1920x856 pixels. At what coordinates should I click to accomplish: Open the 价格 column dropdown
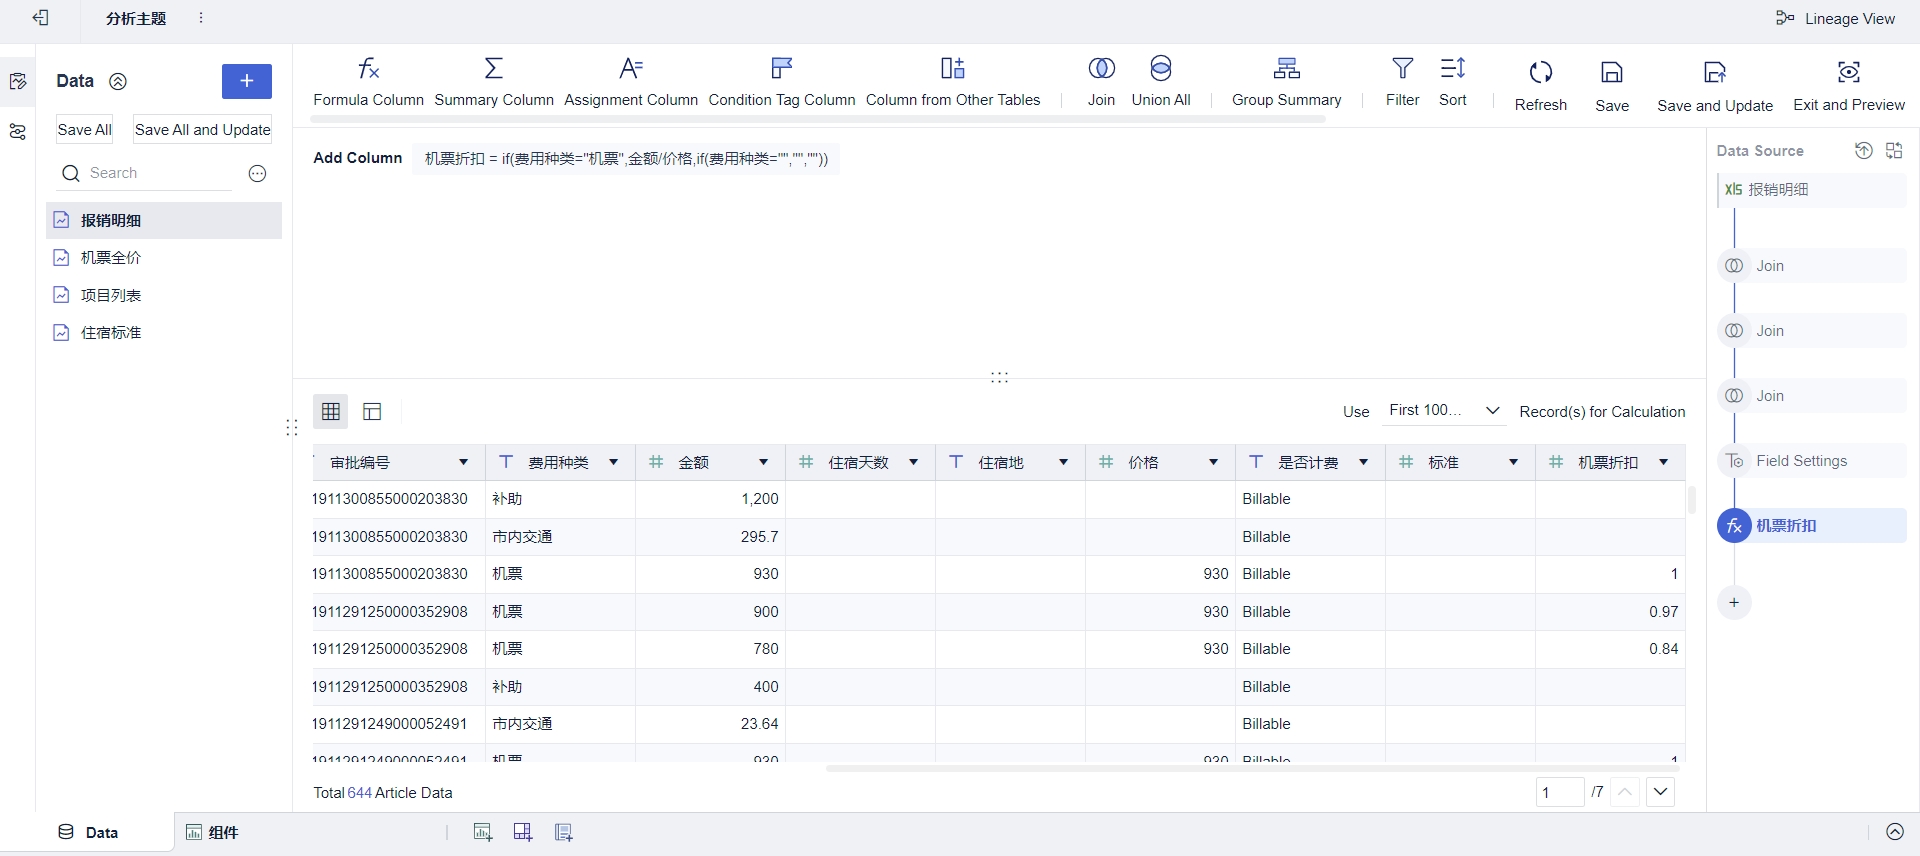[x=1213, y=462]
